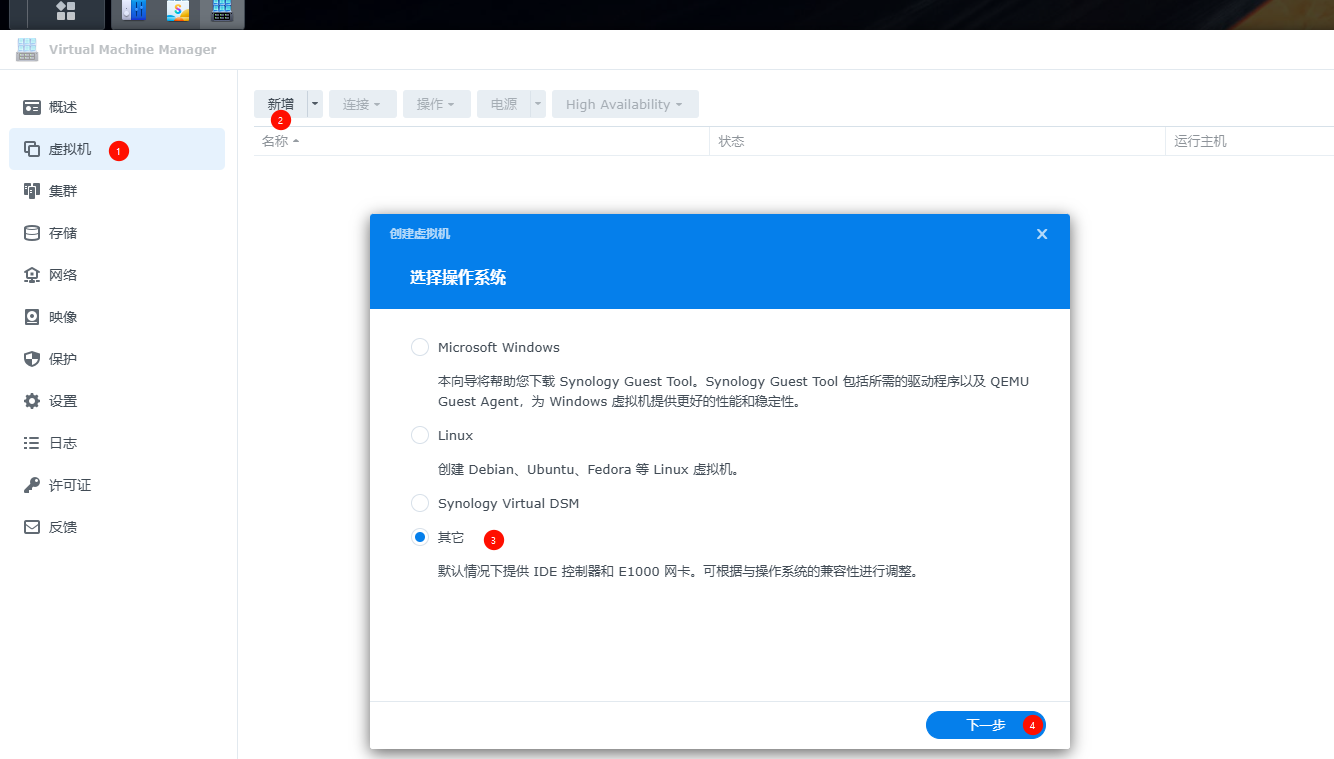This screenshot has height=759, width=1334.
Task: Click 其它 label text
Action: click(x=451, y=537)
